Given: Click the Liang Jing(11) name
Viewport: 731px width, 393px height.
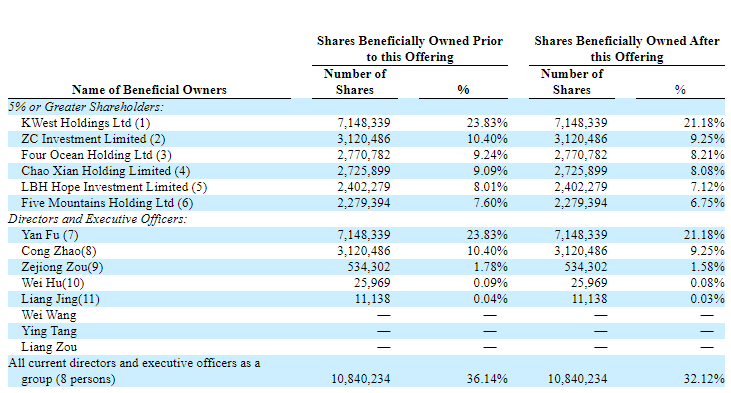Looking at the screenshot, I should click(61, 299).
